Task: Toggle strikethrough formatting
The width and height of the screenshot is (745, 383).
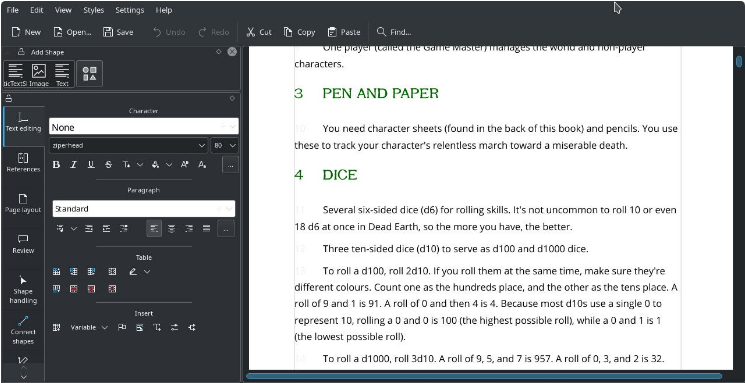Action: click(109, 164)
